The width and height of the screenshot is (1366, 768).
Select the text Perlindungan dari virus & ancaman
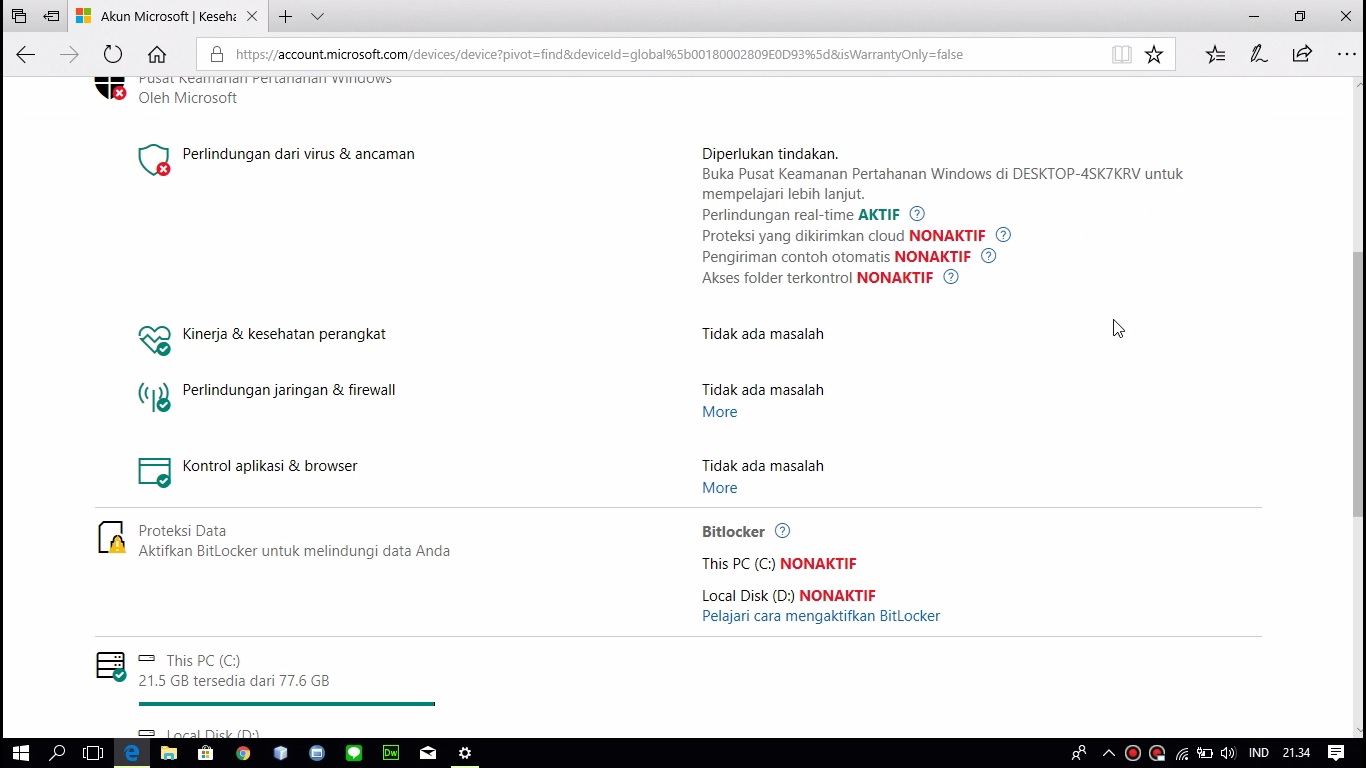[x=298, y=154]
